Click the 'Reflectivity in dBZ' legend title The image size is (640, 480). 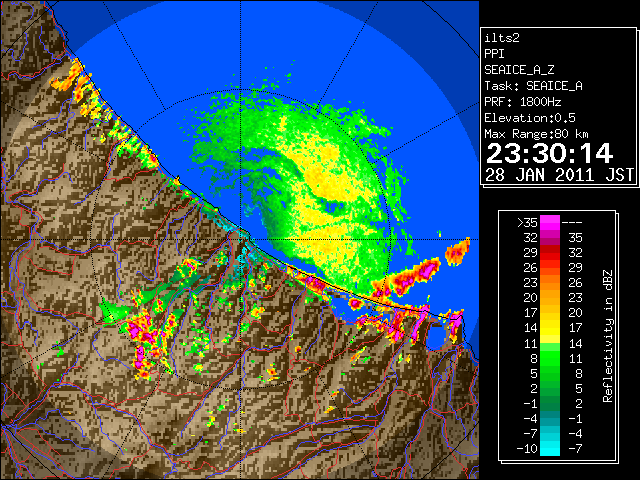coord(608,336)
